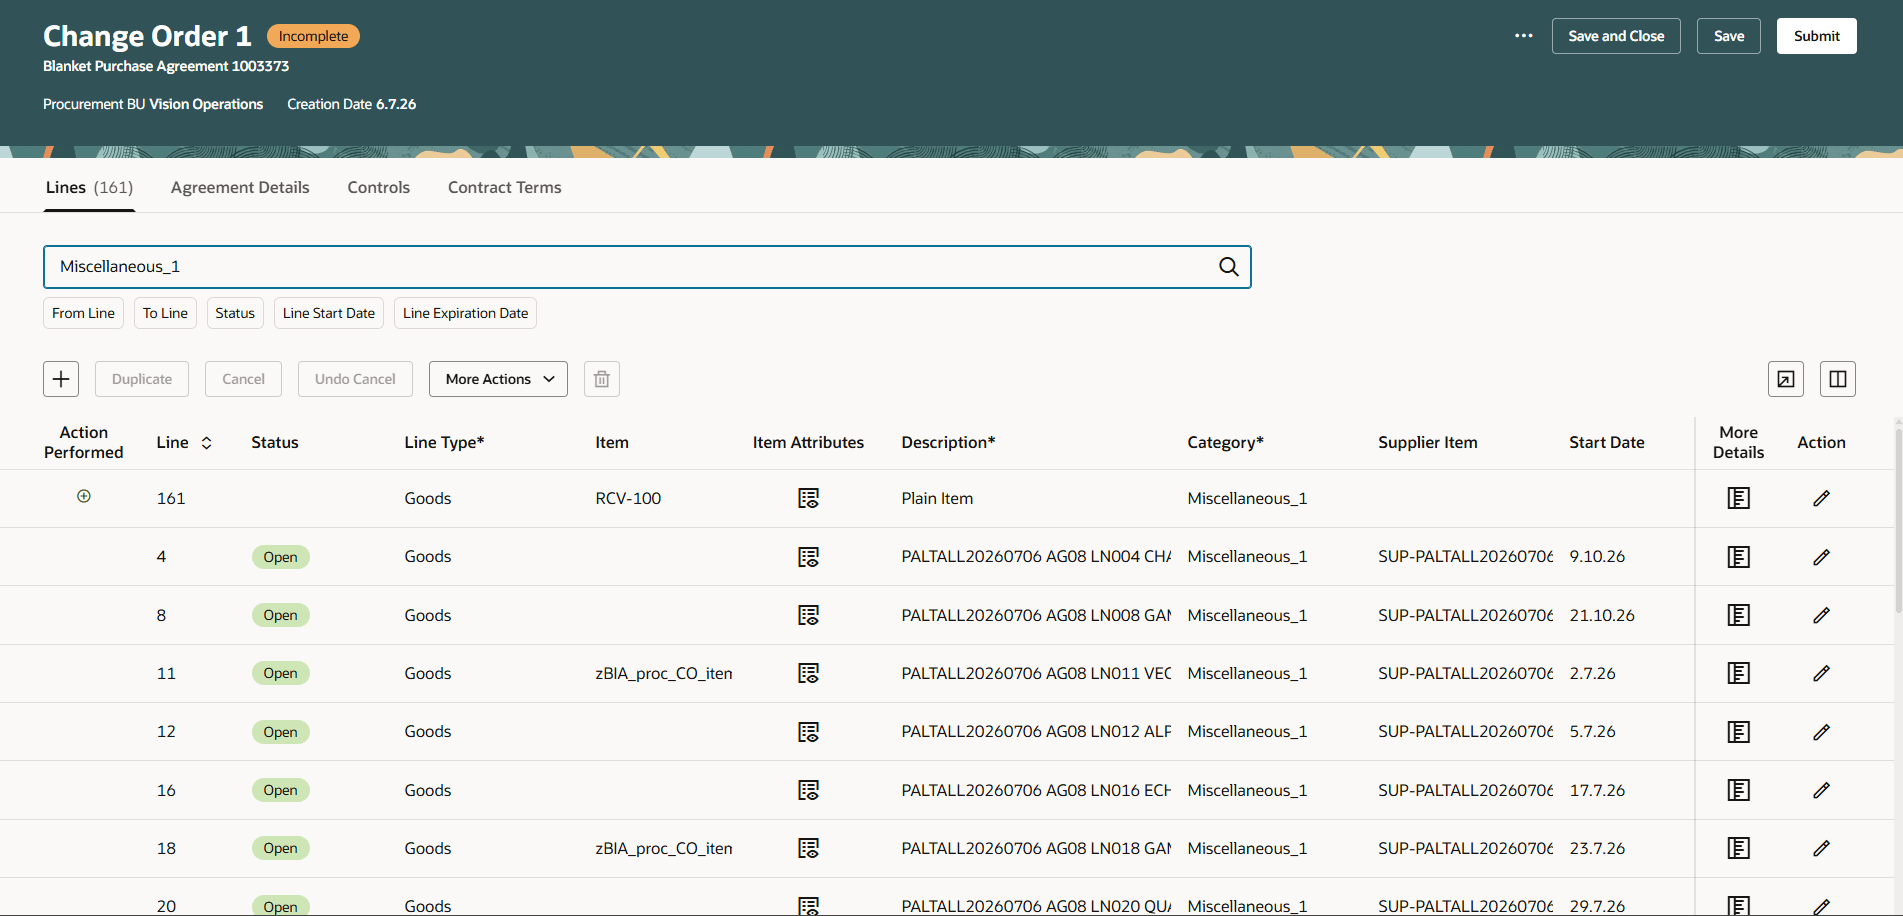Edit line 4 with pencil icon
1903x916 pixels.
(1821, 557)
